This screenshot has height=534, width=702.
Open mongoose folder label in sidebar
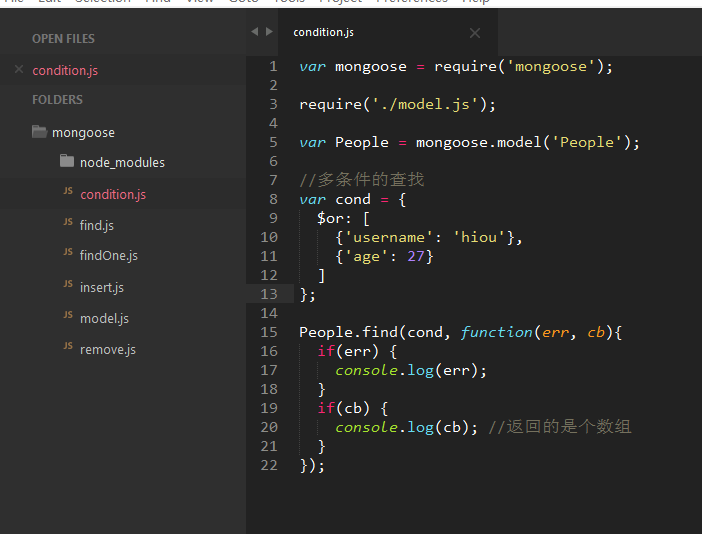point(83,132)
